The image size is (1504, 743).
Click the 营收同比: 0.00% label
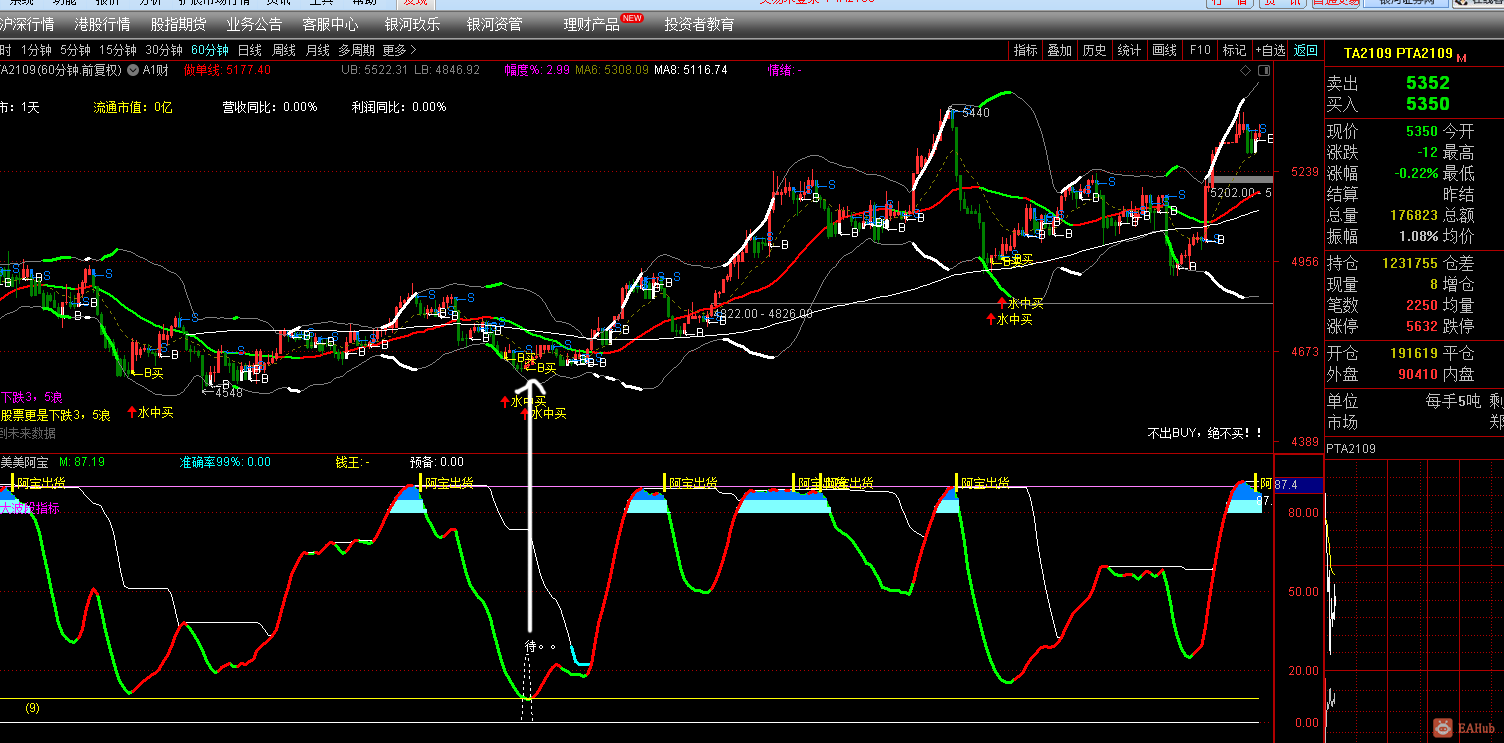pos(270,107)
